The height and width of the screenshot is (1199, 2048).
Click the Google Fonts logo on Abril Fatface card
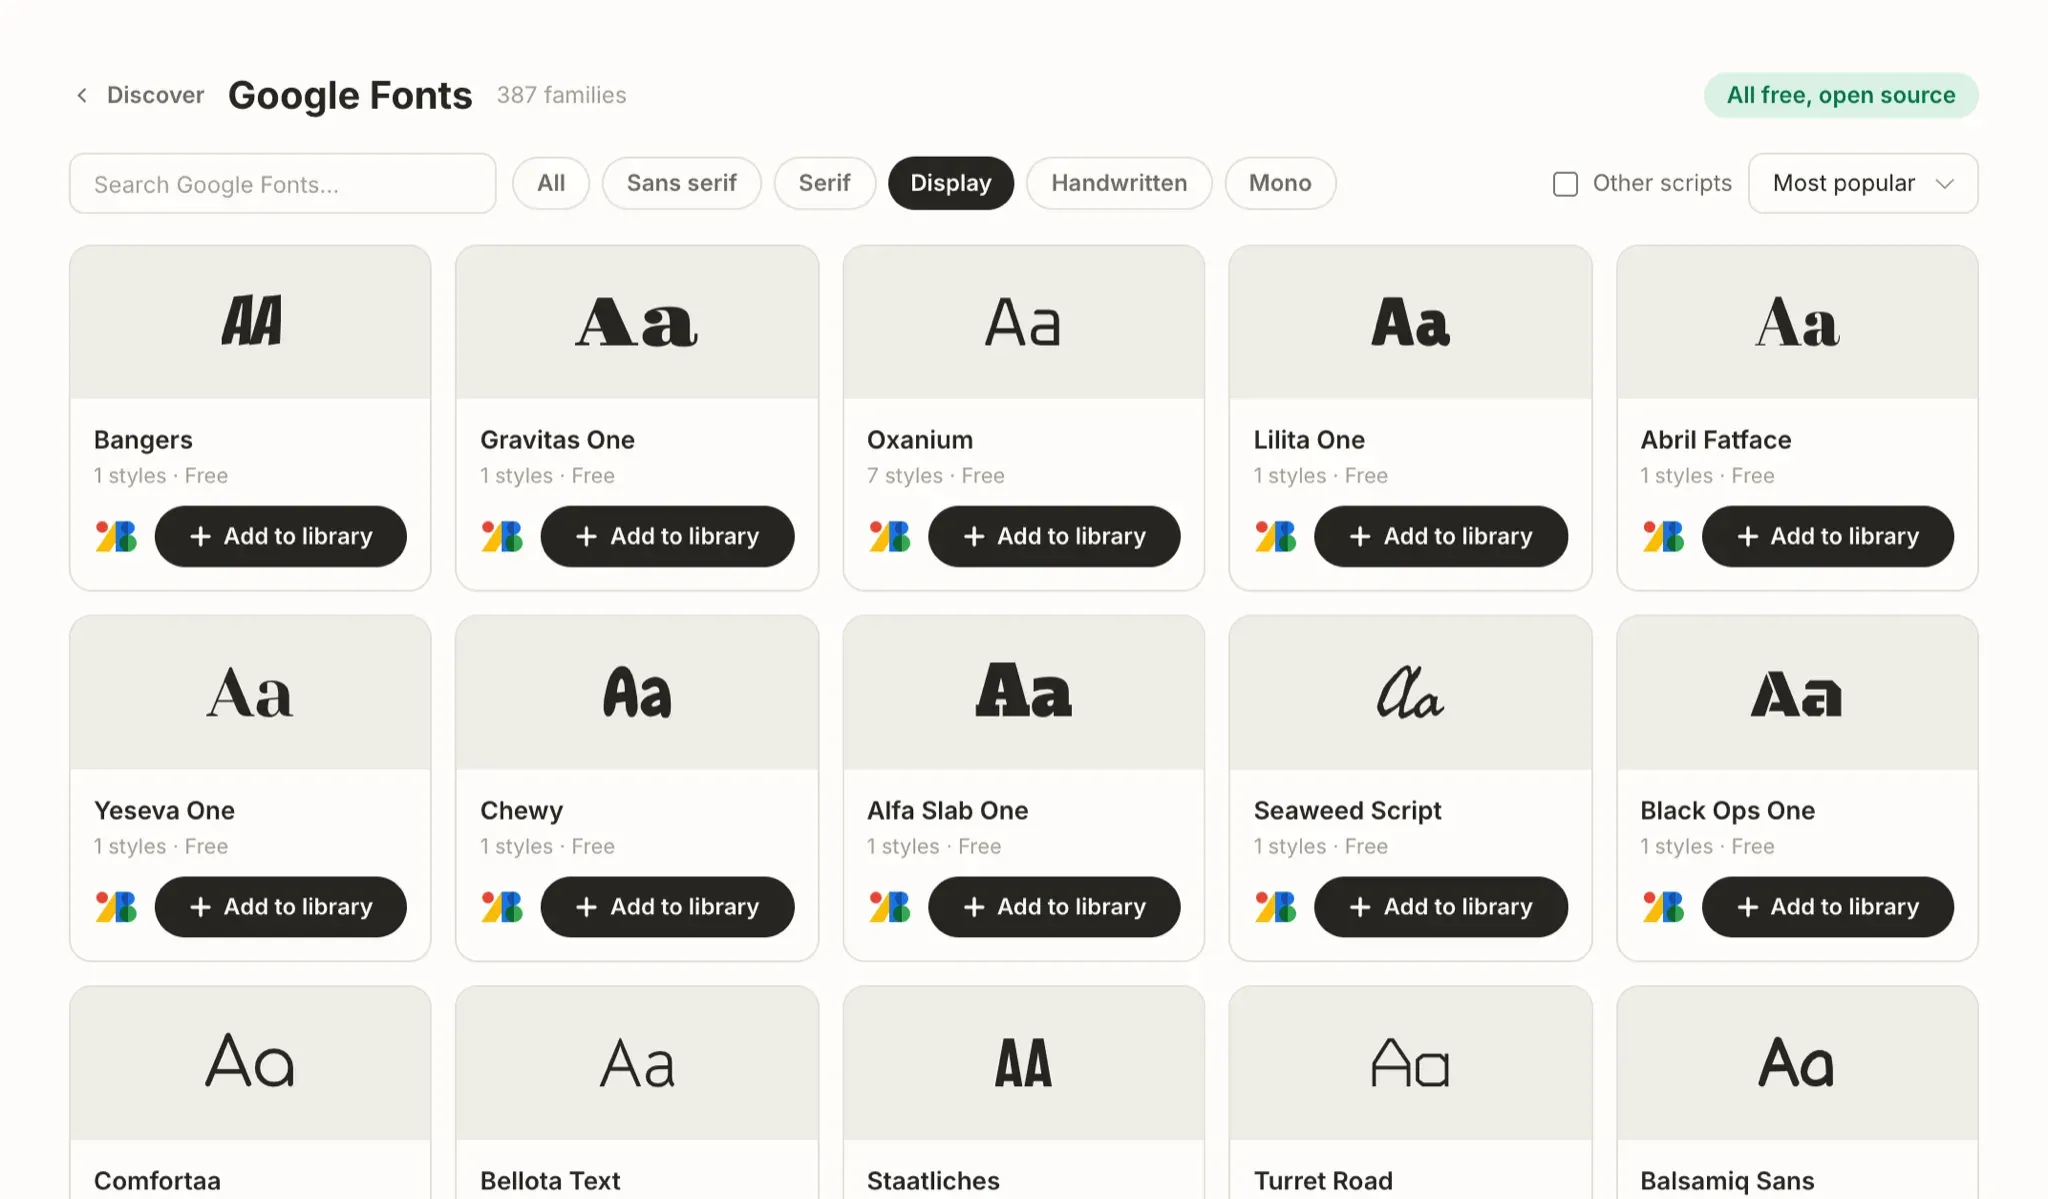click(1663, 537)
